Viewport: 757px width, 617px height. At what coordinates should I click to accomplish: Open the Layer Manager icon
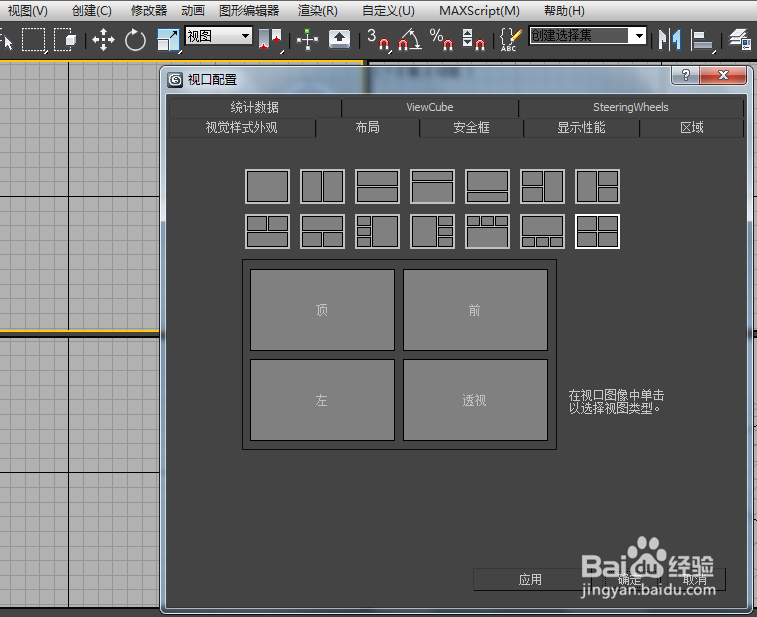[740, 40]
